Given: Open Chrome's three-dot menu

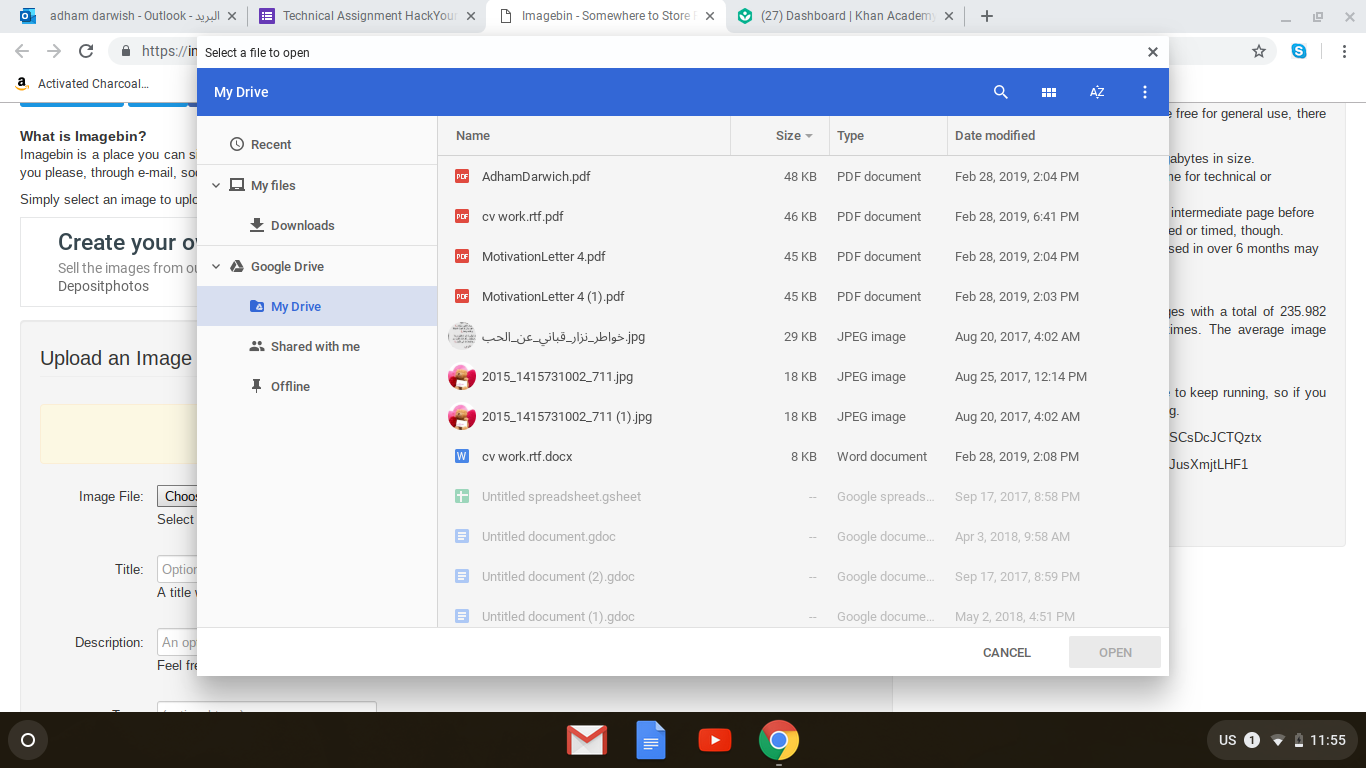Looking at the screenshot, I should [x=1344, y=51].
